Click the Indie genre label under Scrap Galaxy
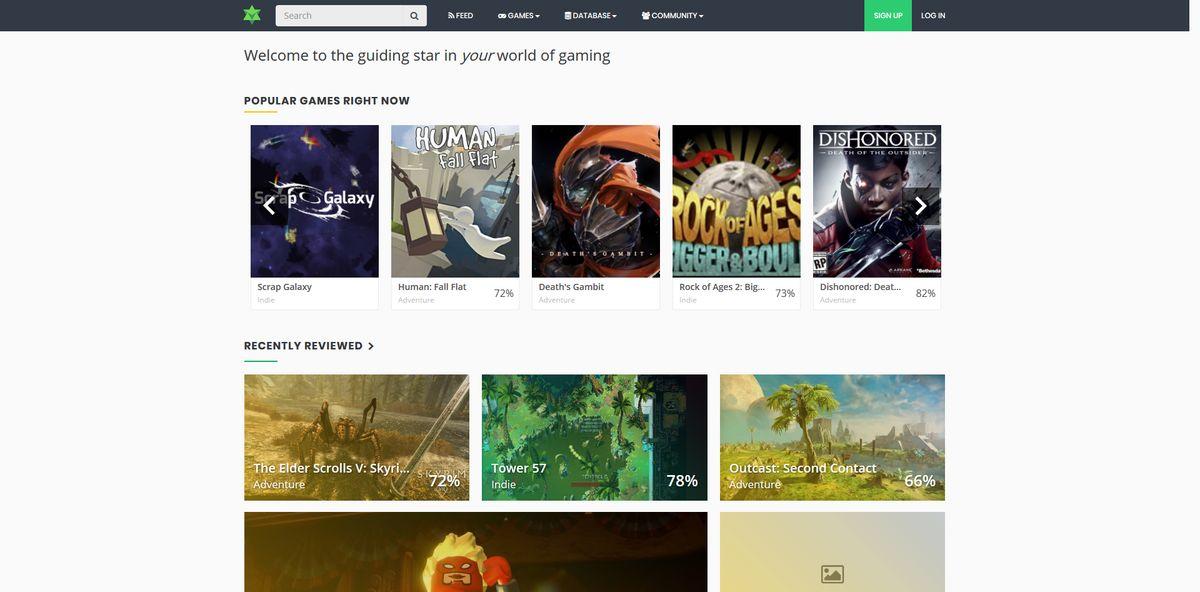The height and width of the screenshot is (592, 1200). [266, 300]
